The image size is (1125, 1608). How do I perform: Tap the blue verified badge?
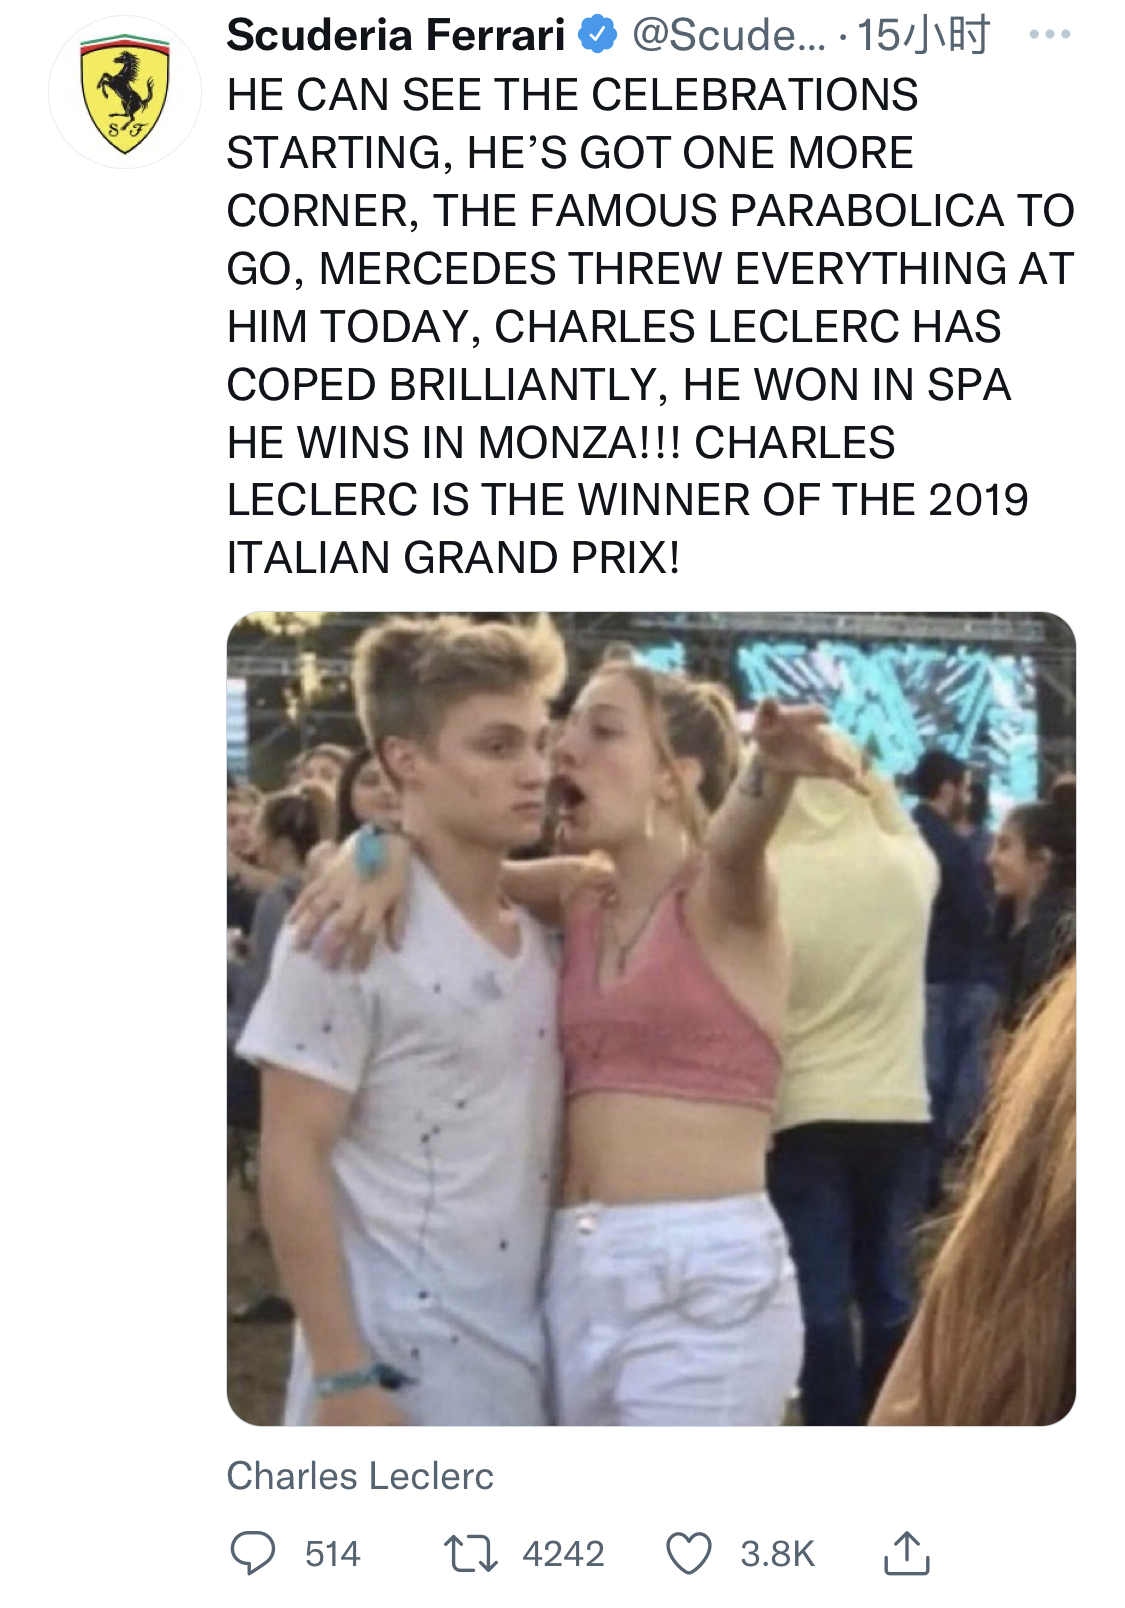click(x=598, y=36)
